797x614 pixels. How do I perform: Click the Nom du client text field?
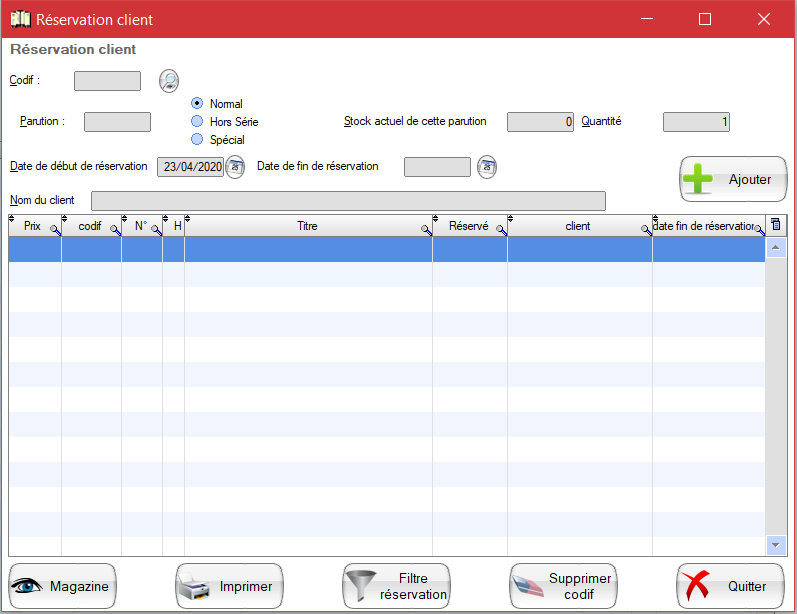click(348, 201)
